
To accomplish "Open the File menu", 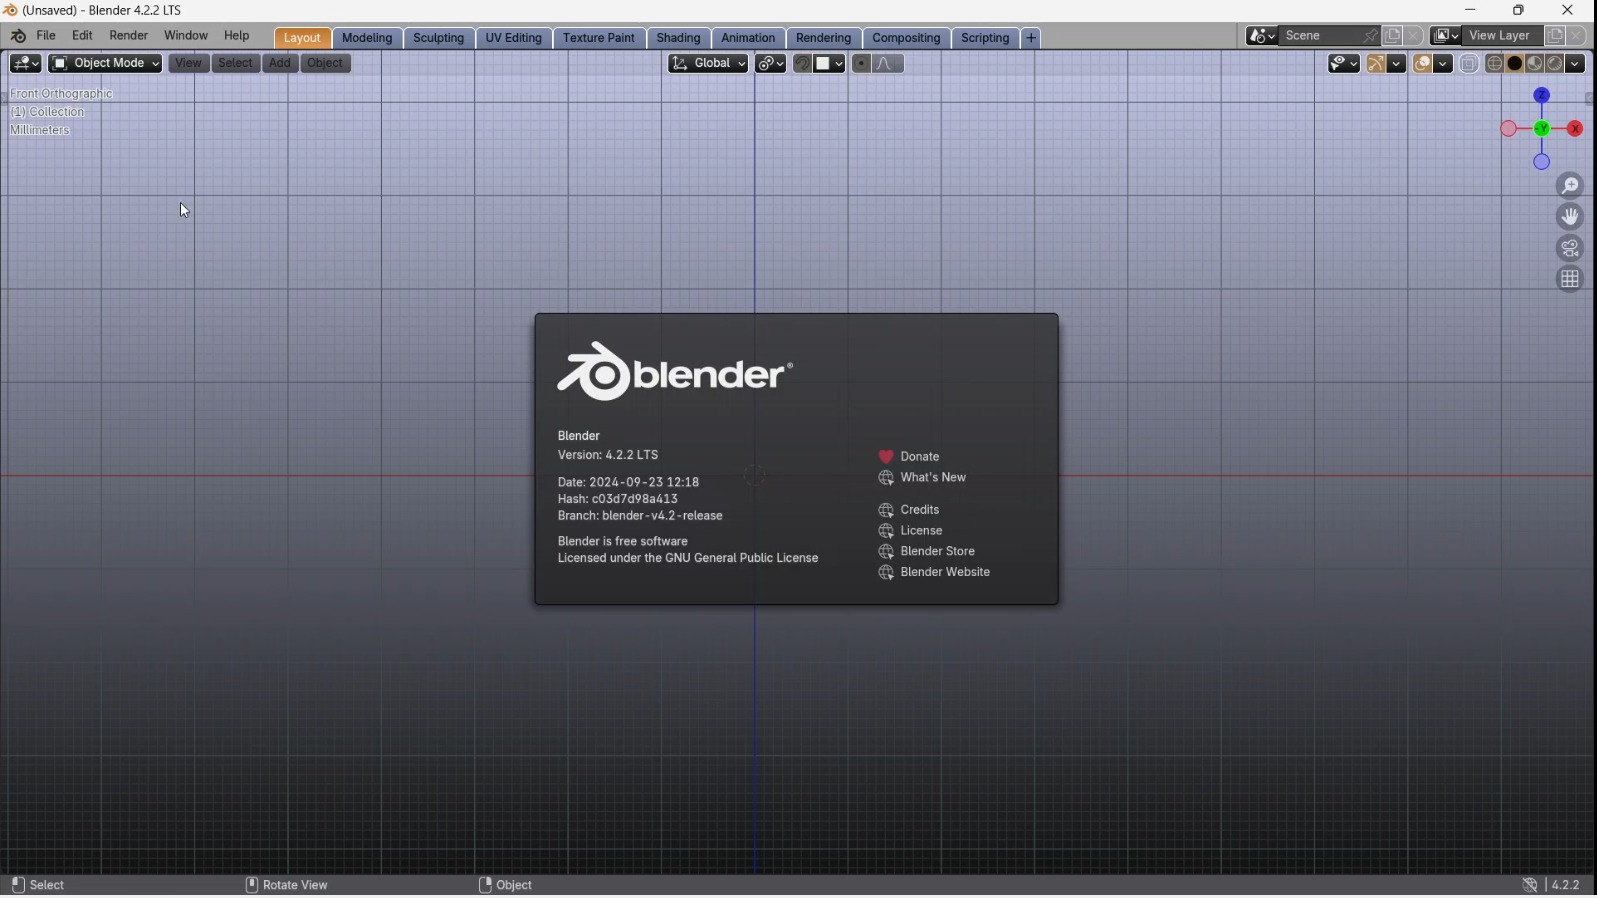I will pyautogui.click(x=46, y=36).
